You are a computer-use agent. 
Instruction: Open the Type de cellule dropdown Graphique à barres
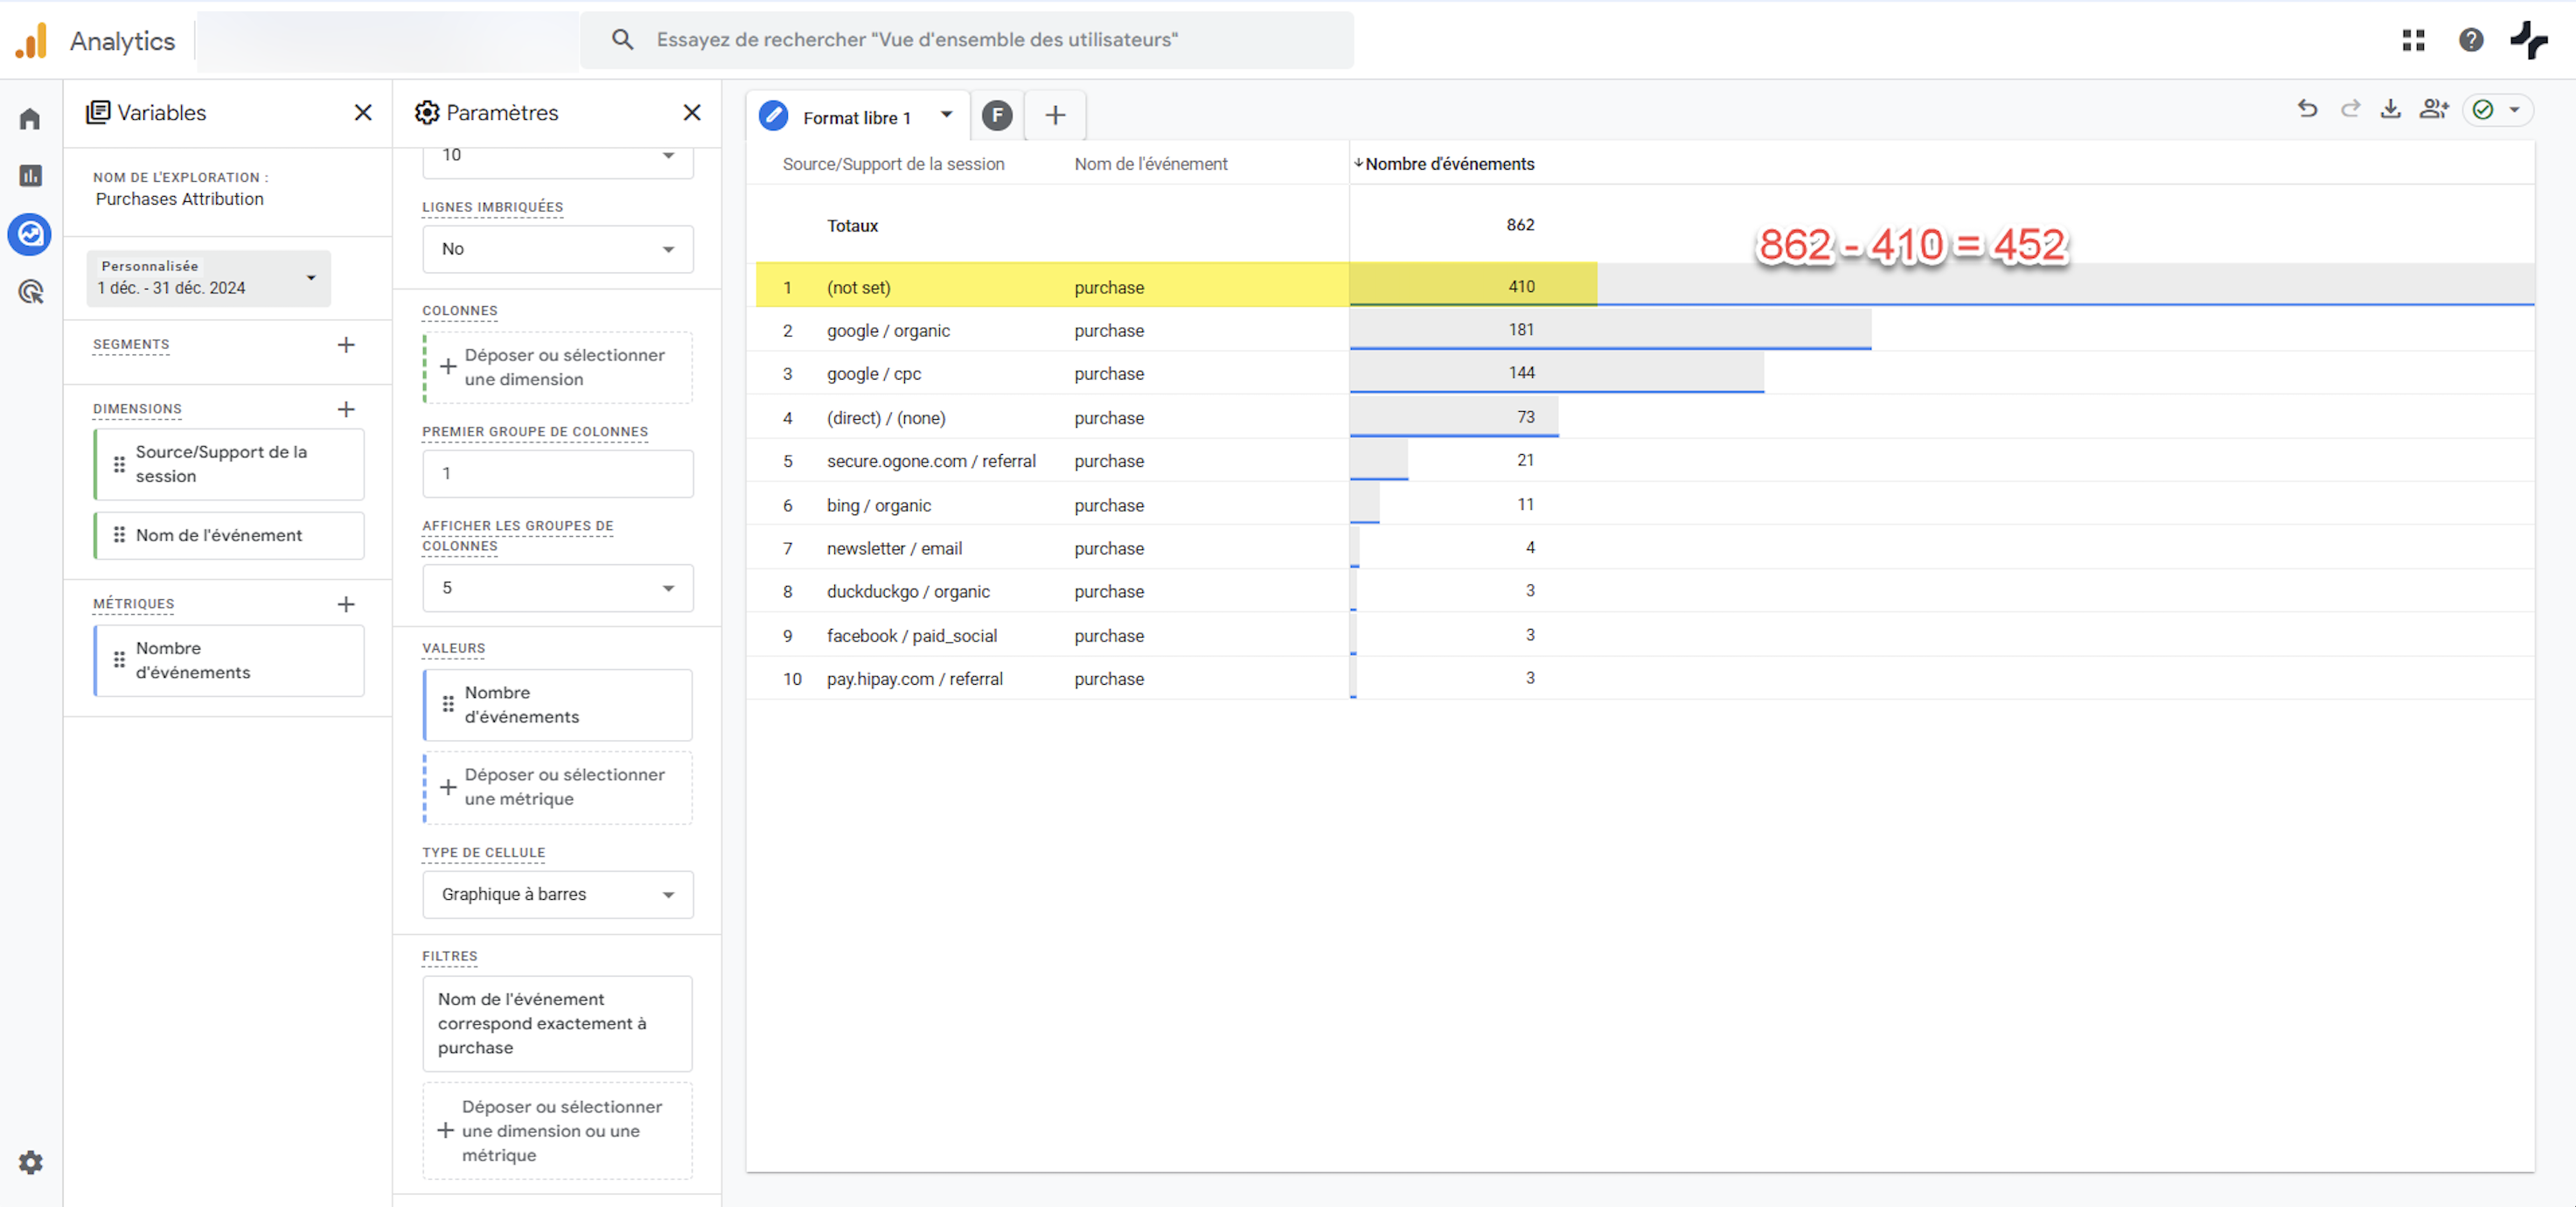click(x=557, y=894)
